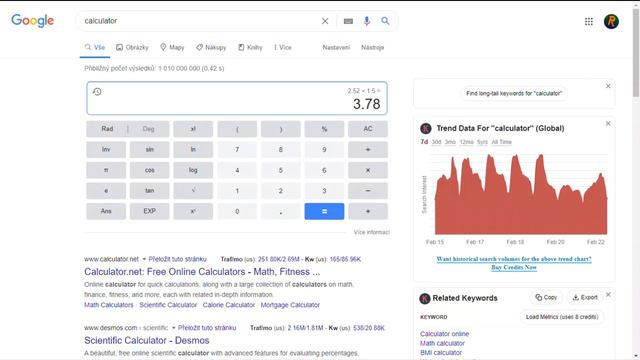This screenshot has height=360, width=640.
Task: Click the blue equals key
Action: [324, 211]
